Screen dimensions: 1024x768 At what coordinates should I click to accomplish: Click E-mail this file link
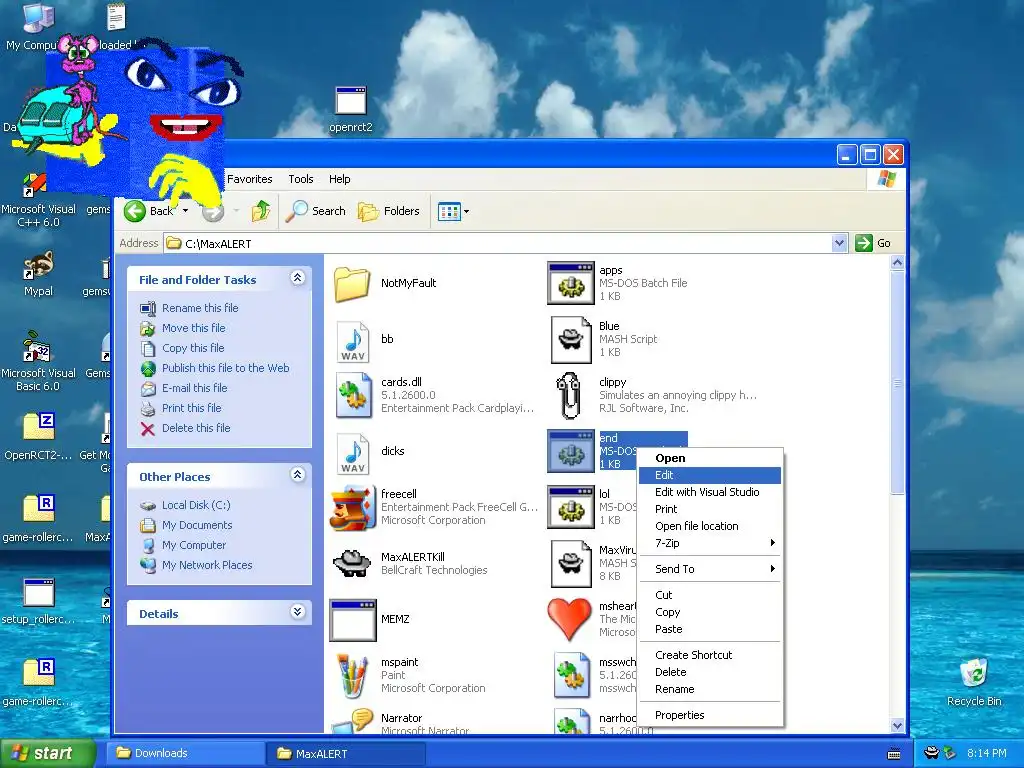[x=195, y=388]
